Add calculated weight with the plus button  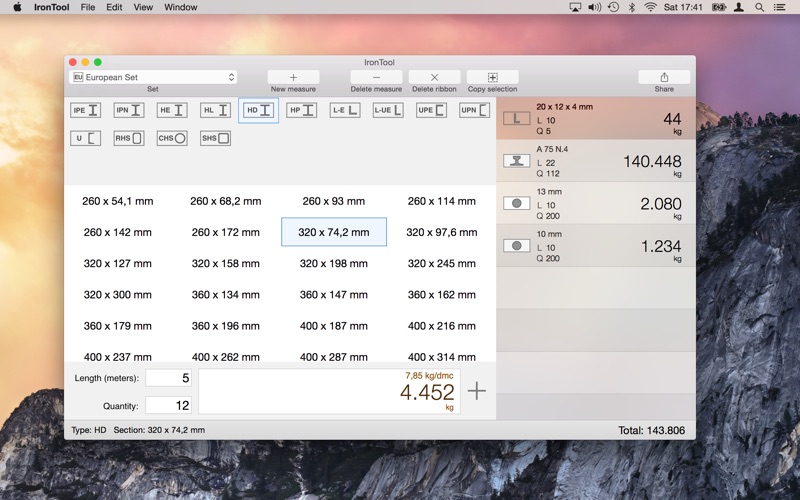pyautogui.click(x=477, y=391)
